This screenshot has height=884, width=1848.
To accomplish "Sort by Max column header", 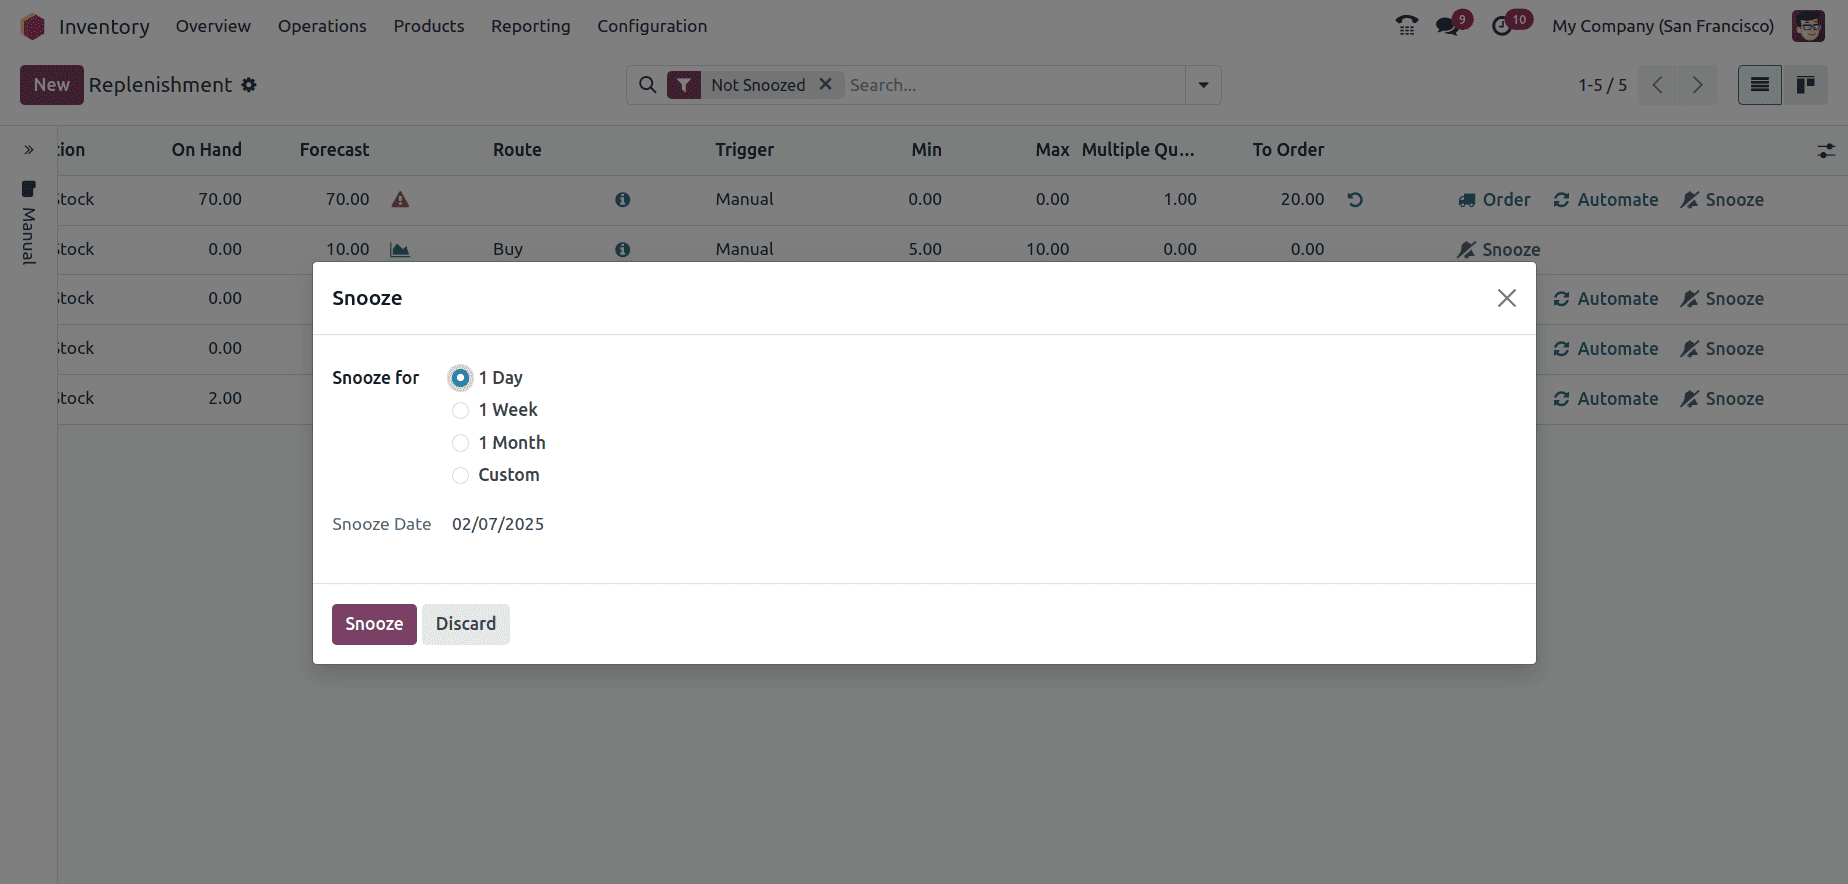I will pyautogui.click(x=1052, y=150).
